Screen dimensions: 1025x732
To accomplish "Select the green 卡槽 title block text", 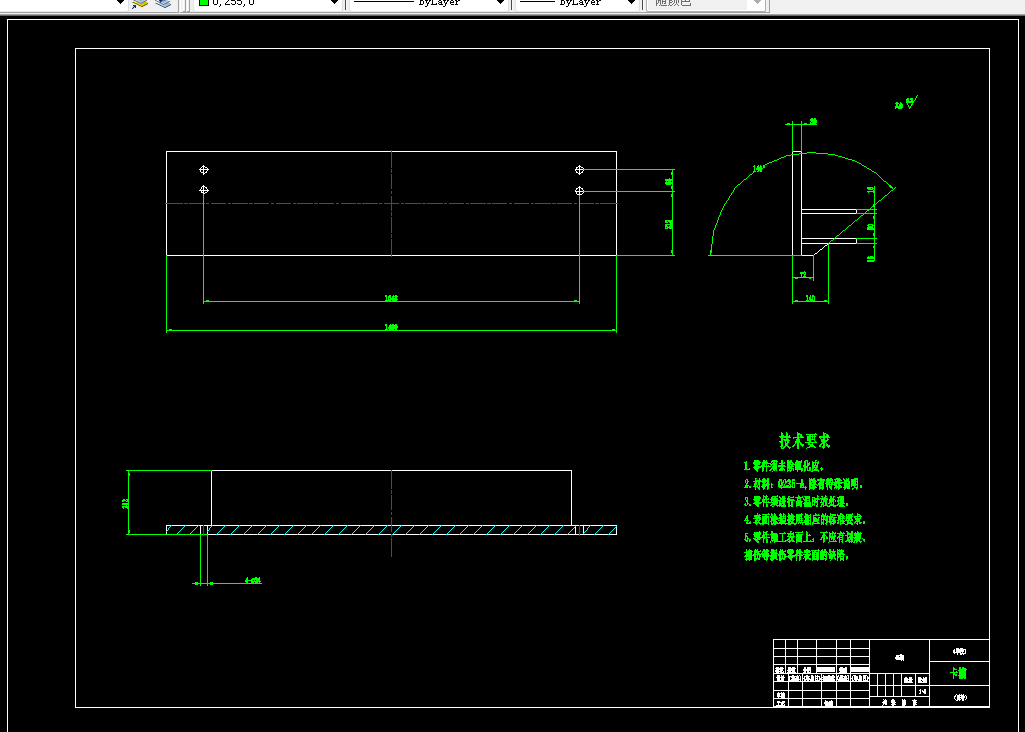I will point(959,674).
